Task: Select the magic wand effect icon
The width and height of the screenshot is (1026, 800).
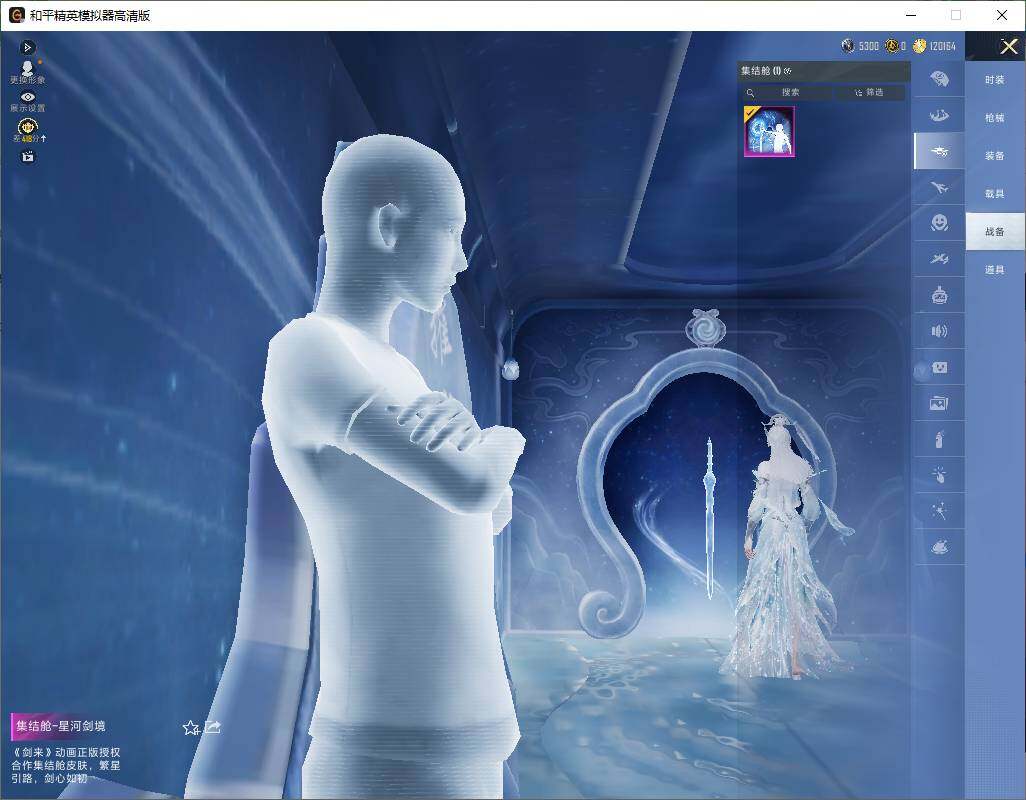Action: (x=939, y=511)
